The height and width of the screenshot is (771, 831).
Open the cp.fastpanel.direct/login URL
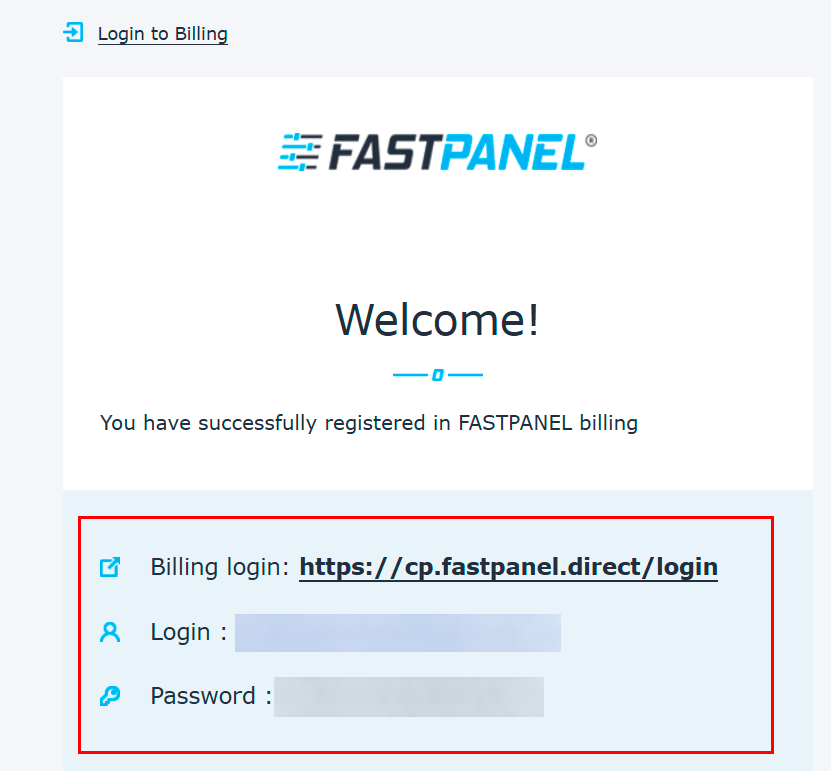(508, 568)
